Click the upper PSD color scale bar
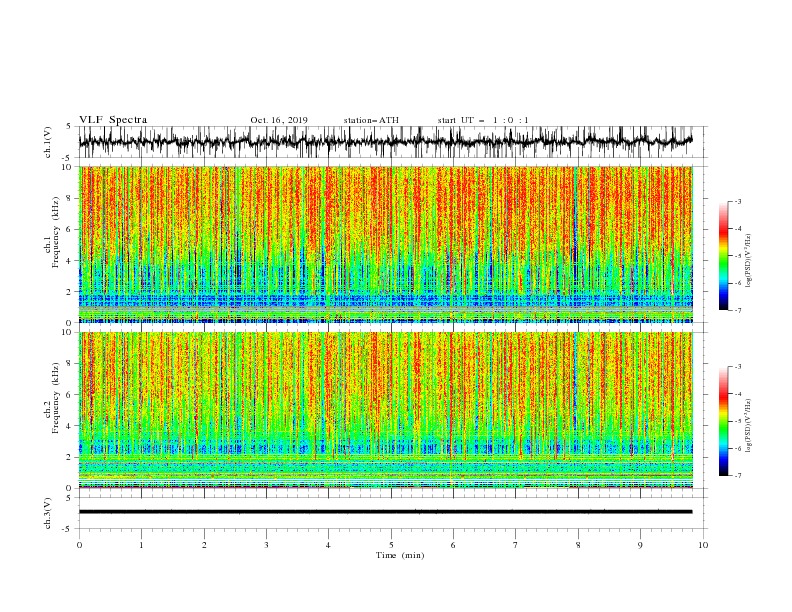 pyautogui.click(x=723, y=256)
